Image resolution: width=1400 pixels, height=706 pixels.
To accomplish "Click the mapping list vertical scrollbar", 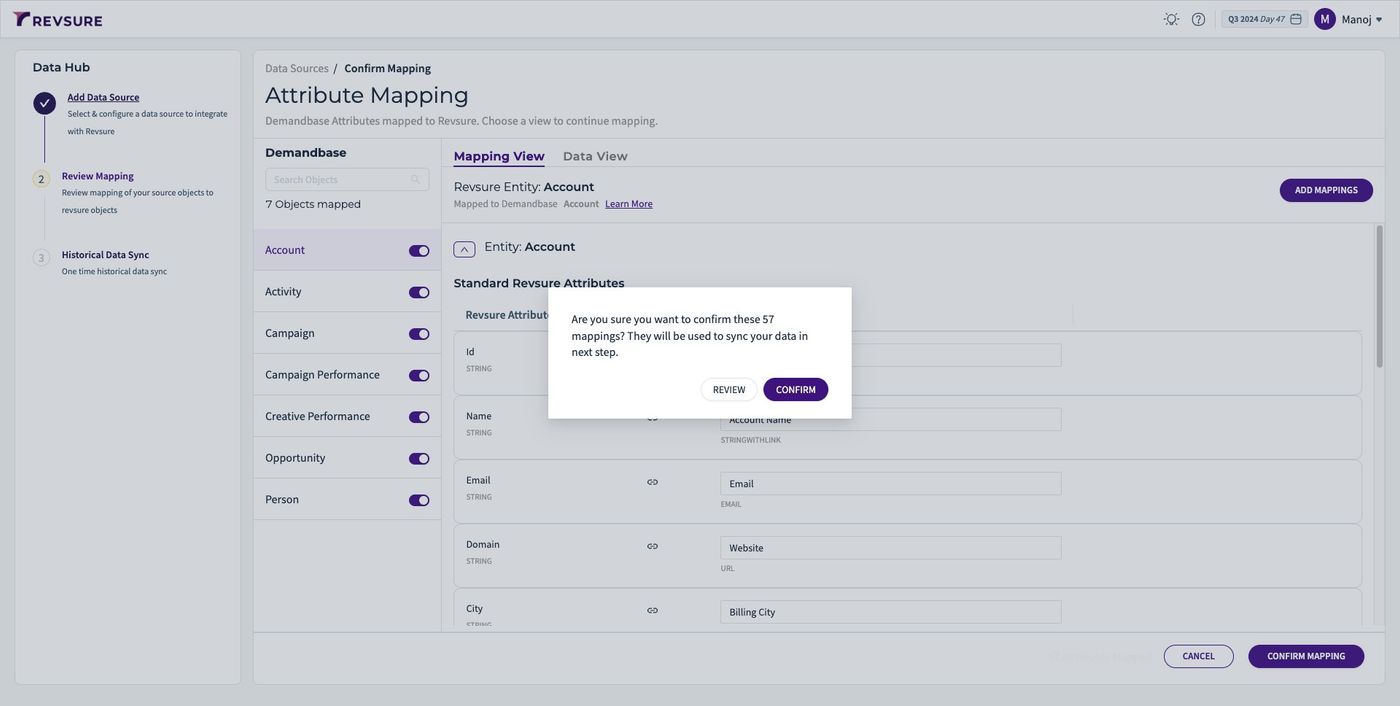I will tap(1380, 297).
